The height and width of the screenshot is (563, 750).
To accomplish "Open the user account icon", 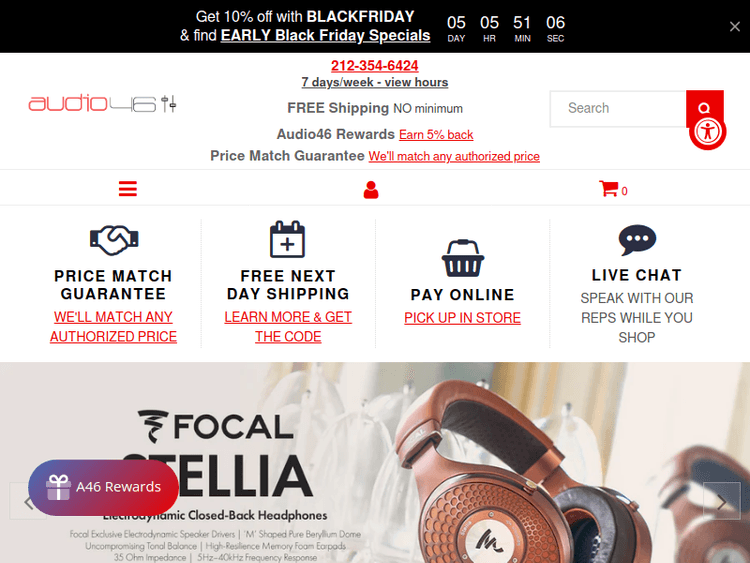I will pos(371,189).
